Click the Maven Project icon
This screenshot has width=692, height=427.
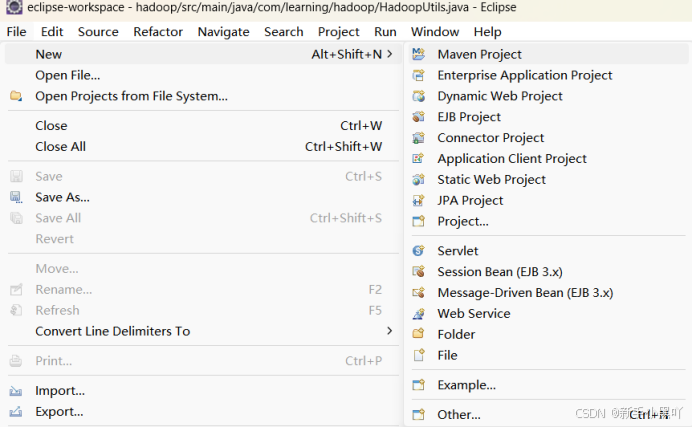418,54
